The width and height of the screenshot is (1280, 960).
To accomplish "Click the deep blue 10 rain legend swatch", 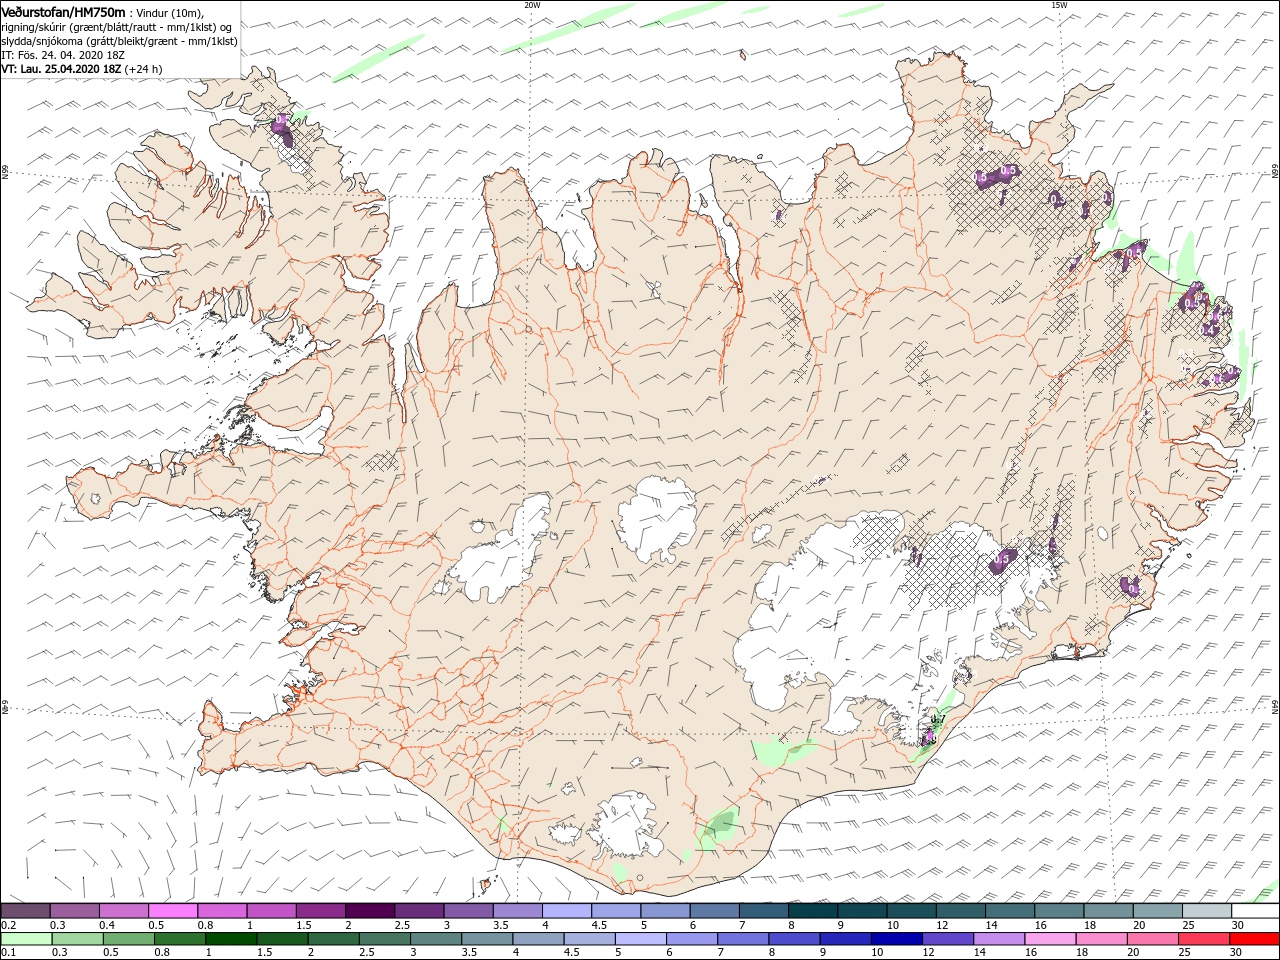I will 896,938.
